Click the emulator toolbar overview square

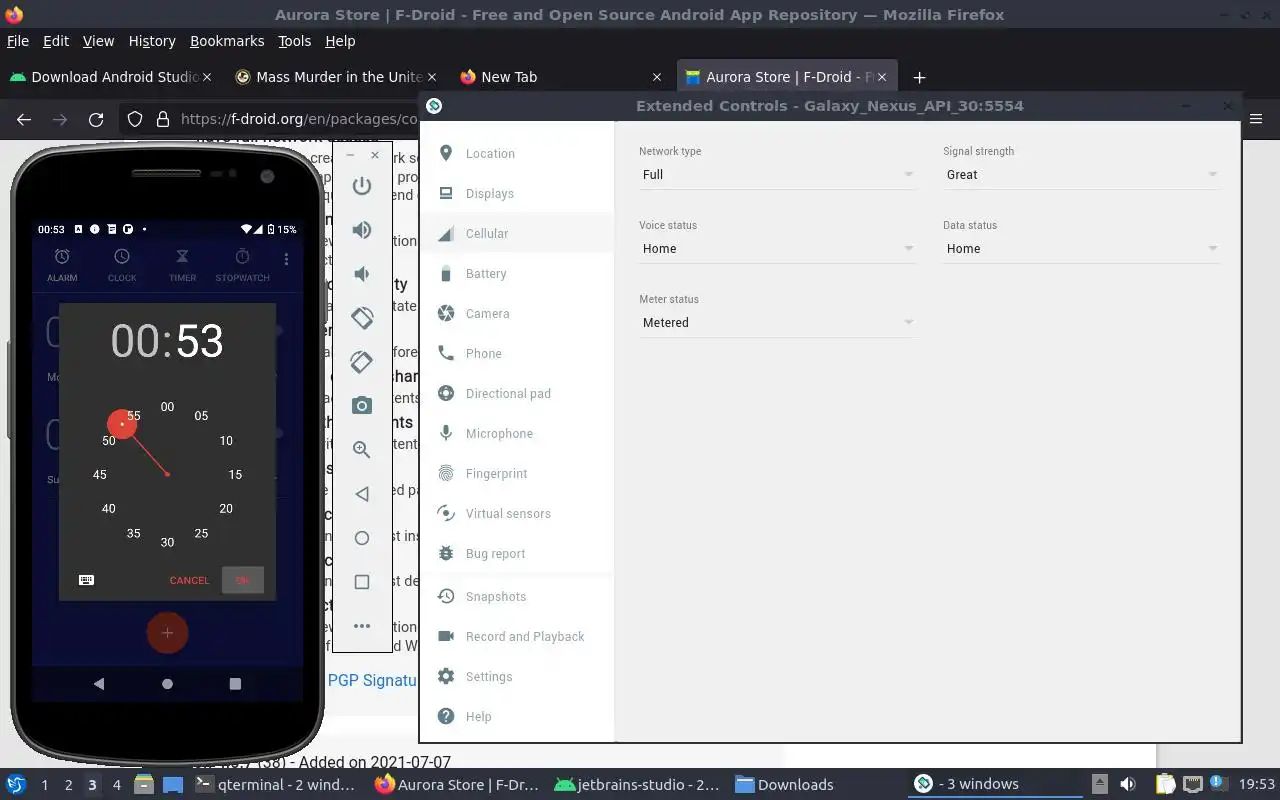coord(362,582)
